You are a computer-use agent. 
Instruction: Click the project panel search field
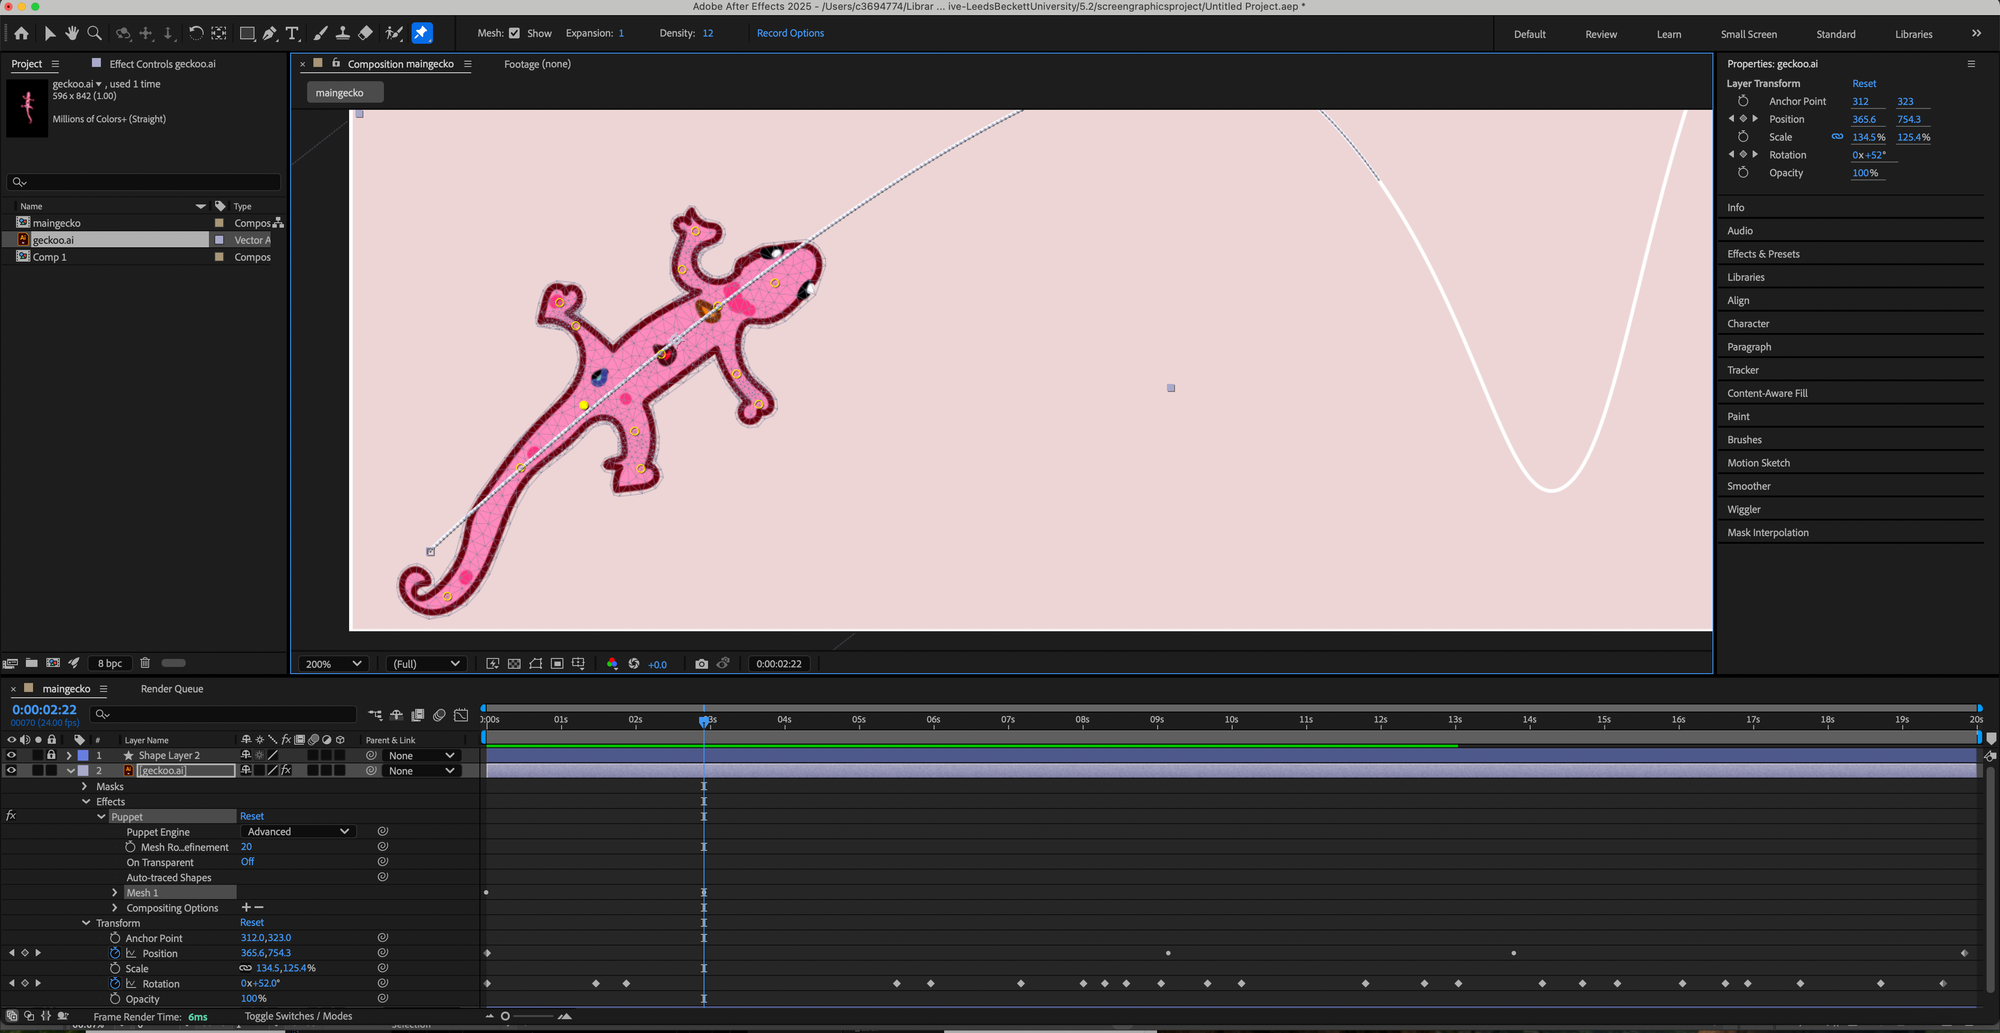point(144,182)
